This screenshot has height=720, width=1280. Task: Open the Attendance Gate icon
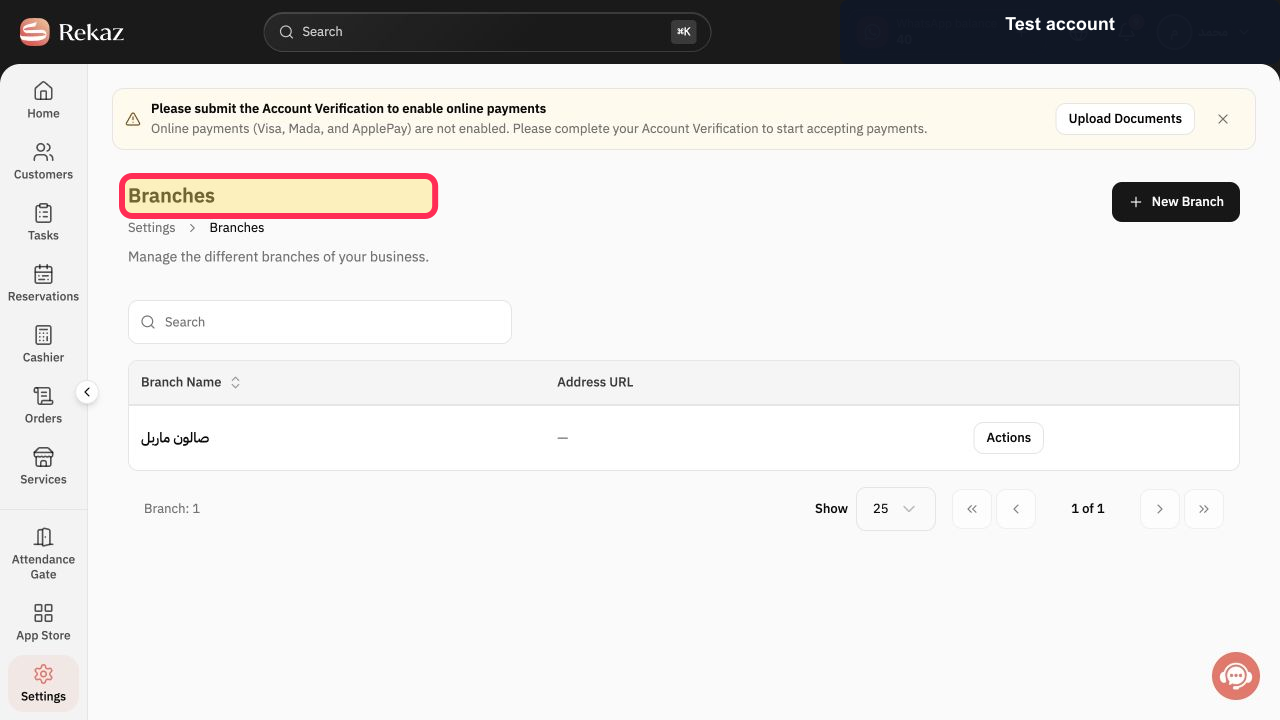tap(43, 537)
